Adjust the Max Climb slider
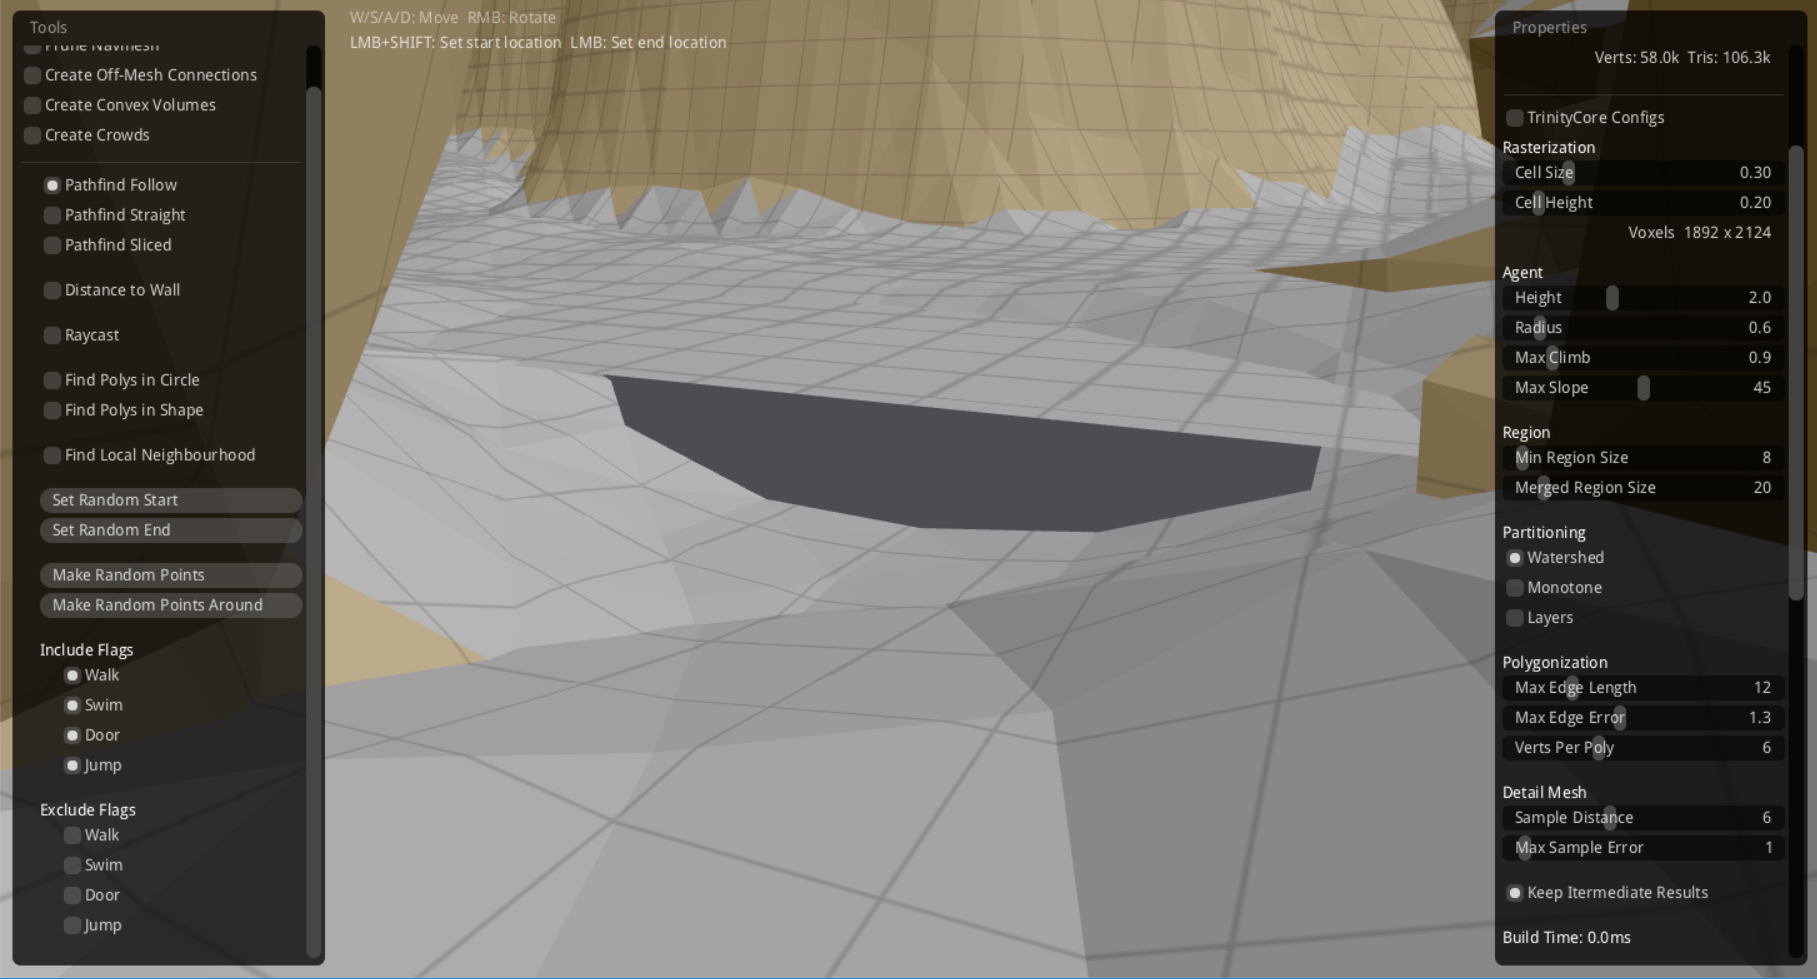1817x979 pixels. click(1643, 358)
